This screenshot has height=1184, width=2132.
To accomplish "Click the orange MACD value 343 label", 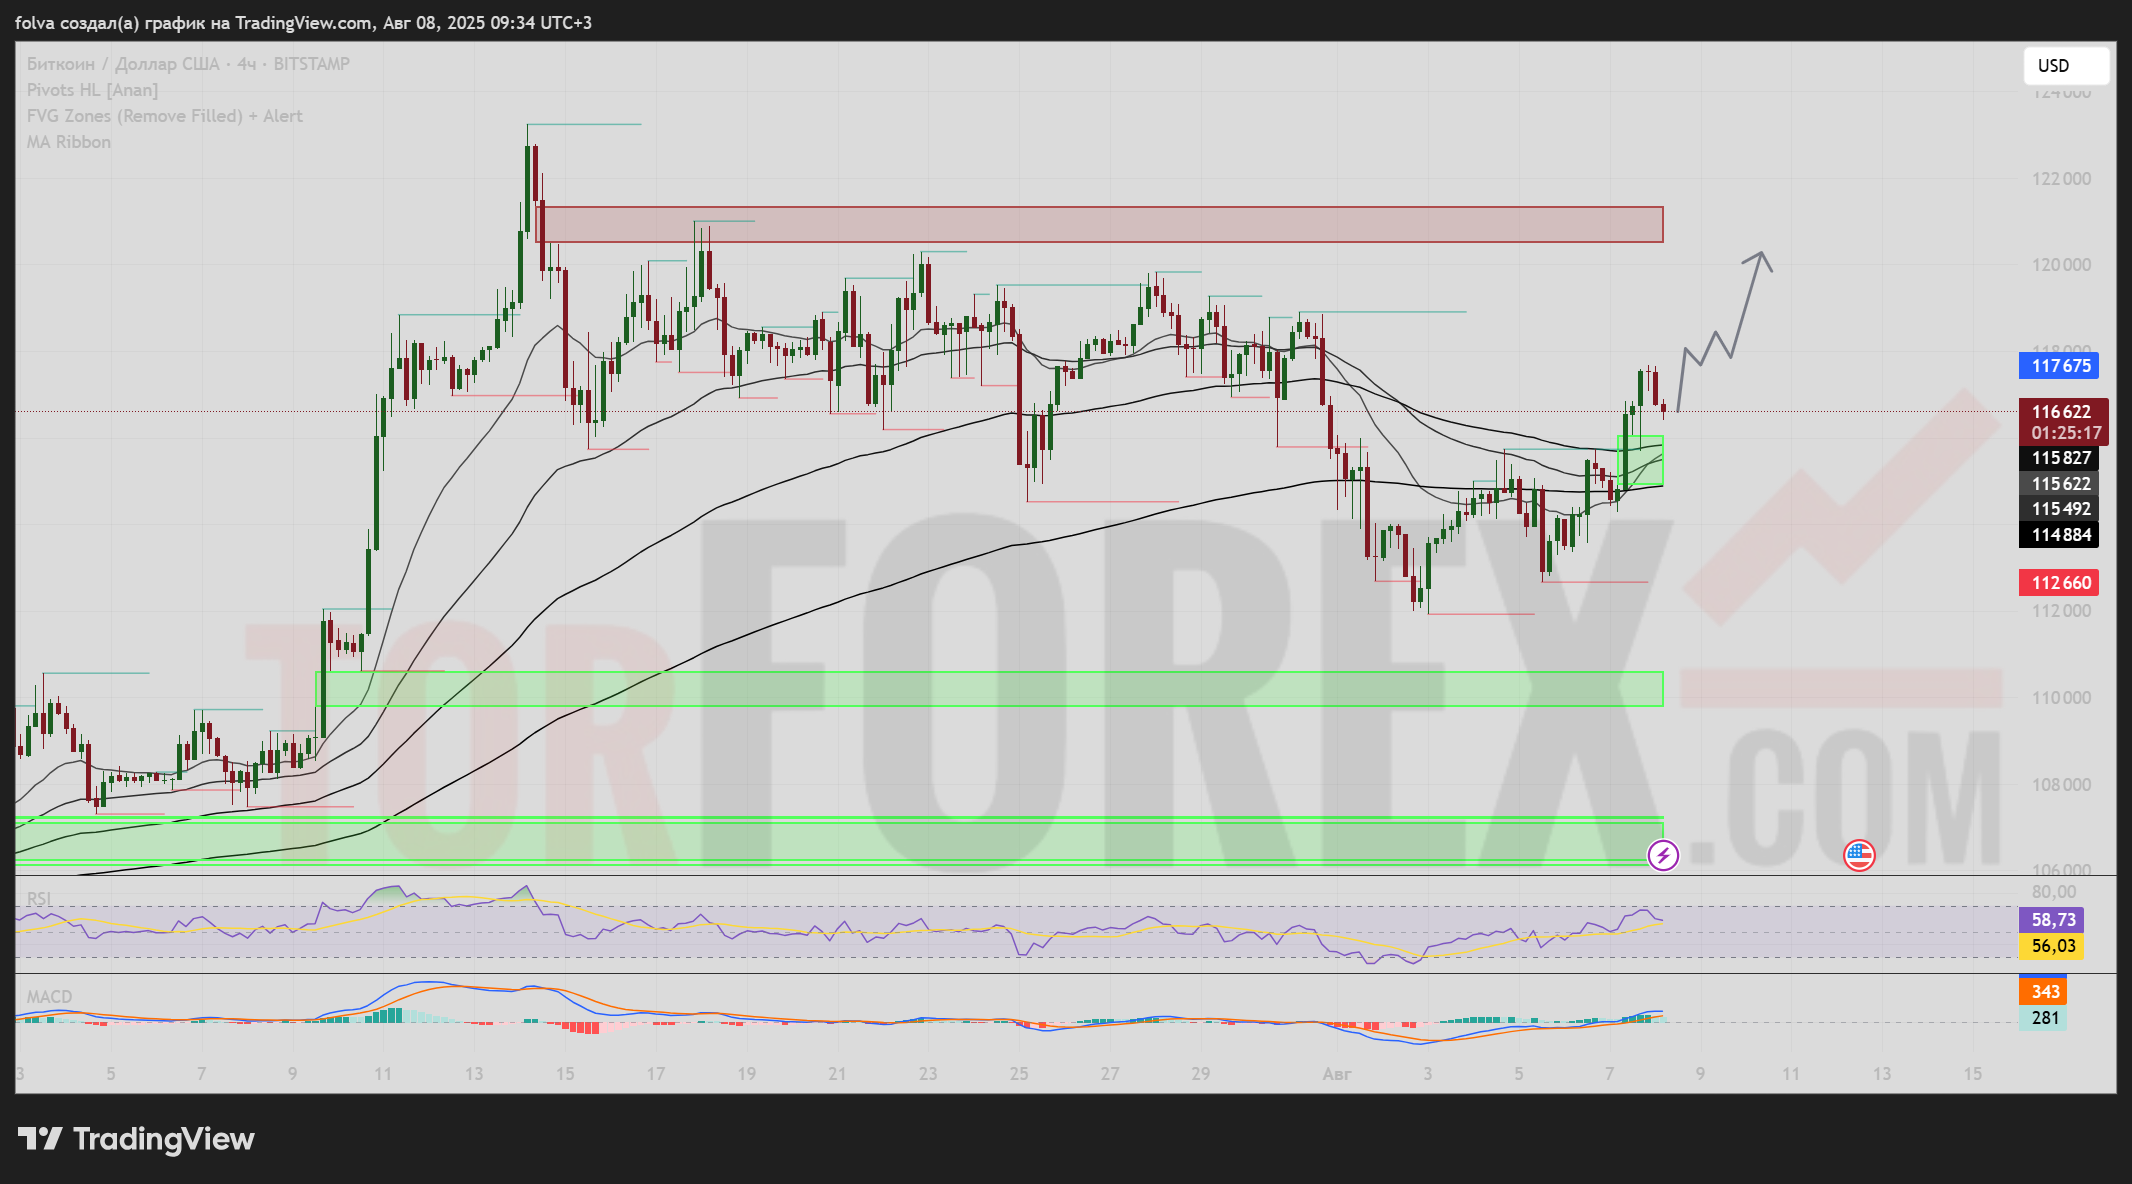I will 2044,991.
